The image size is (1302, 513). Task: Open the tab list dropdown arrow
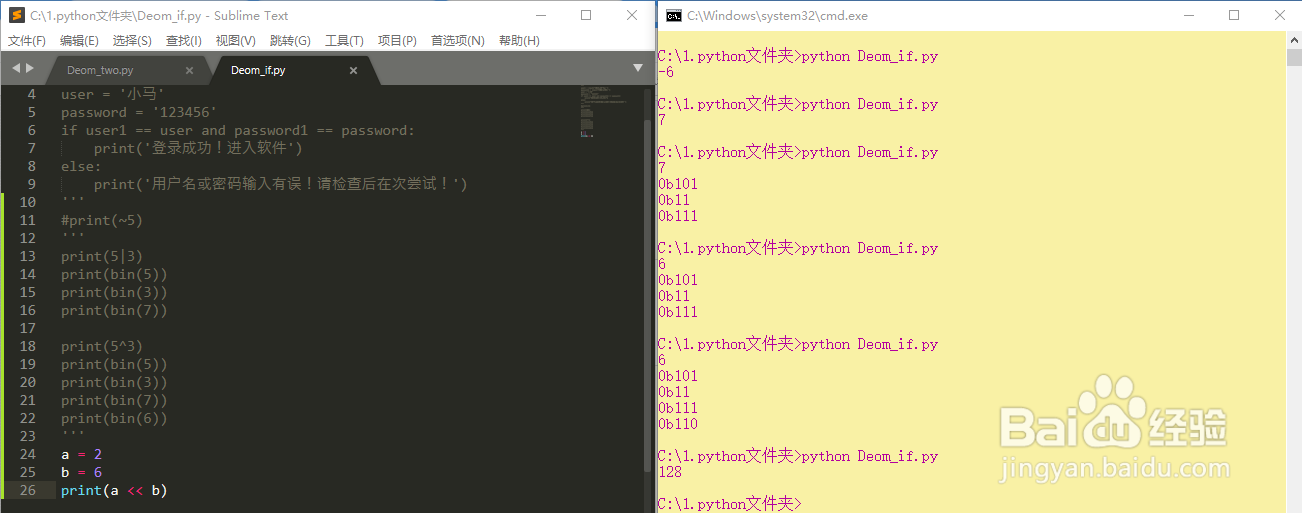coord(638,68)
